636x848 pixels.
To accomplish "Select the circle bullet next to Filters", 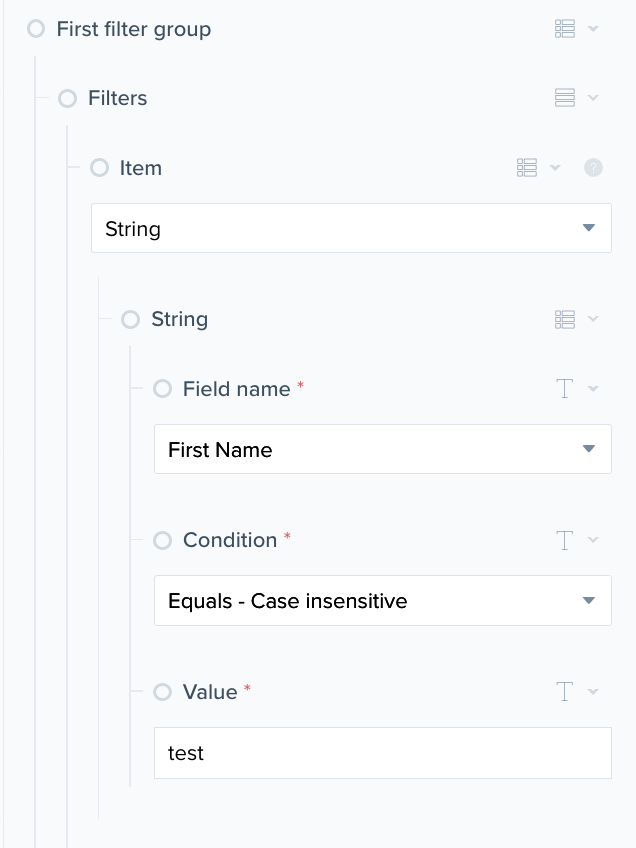I will [68, 98].
